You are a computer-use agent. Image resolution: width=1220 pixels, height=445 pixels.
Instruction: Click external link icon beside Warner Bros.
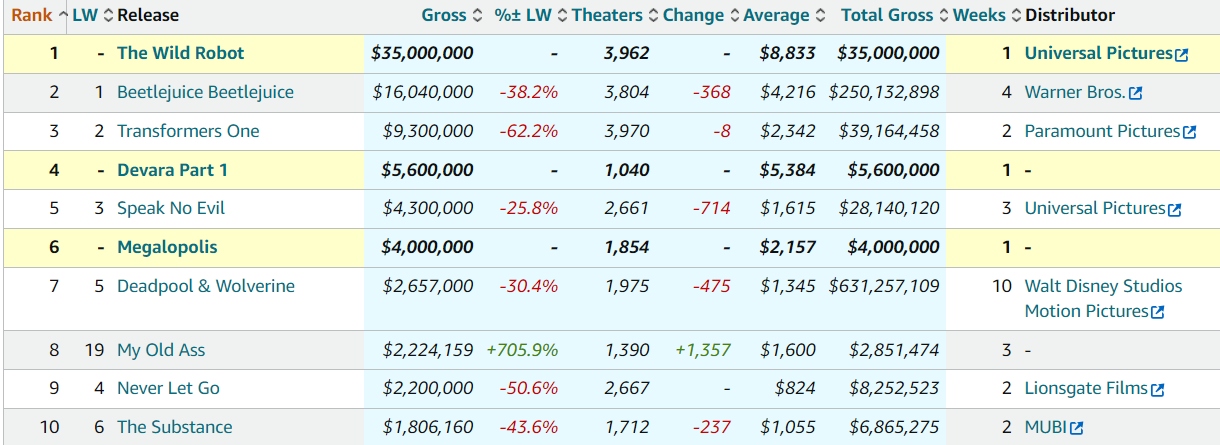(x=1135, y=94)
